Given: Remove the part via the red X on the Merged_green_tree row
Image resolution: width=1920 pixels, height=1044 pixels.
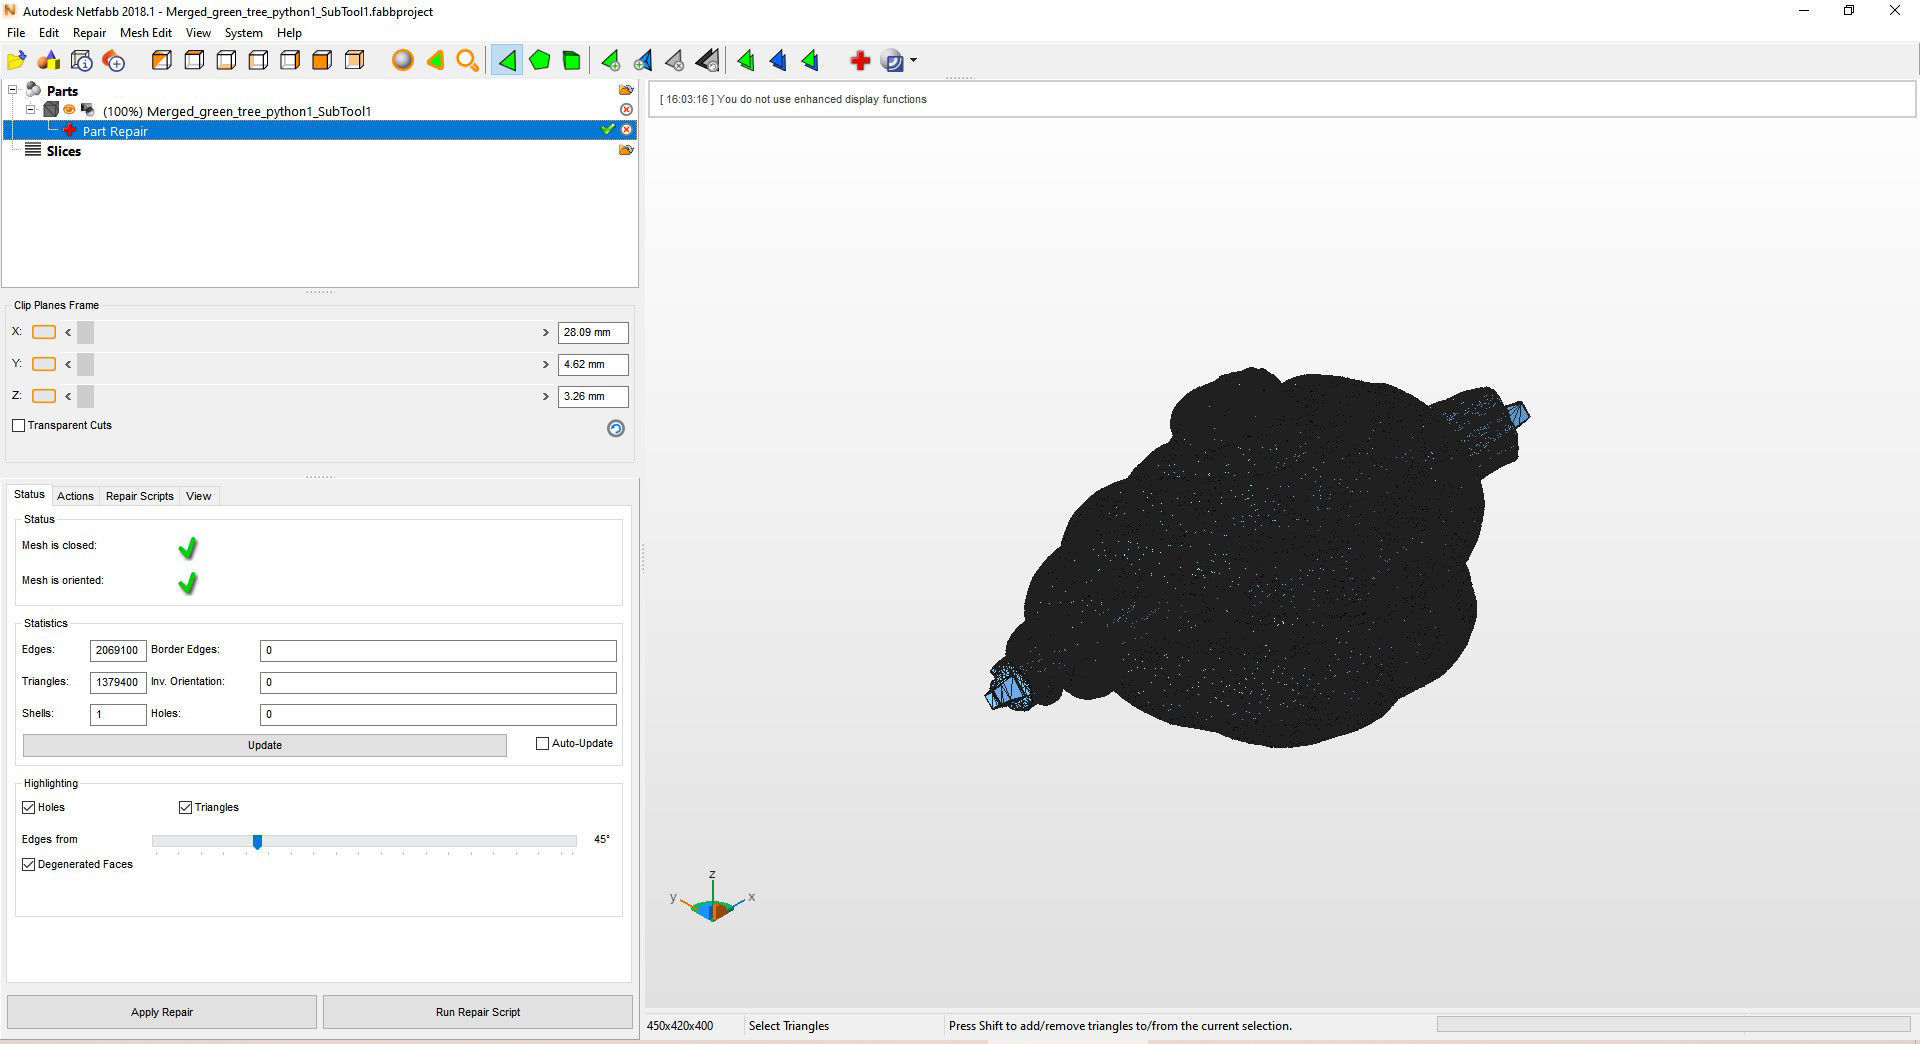Looking at the screenshot, I should (626, 109).
